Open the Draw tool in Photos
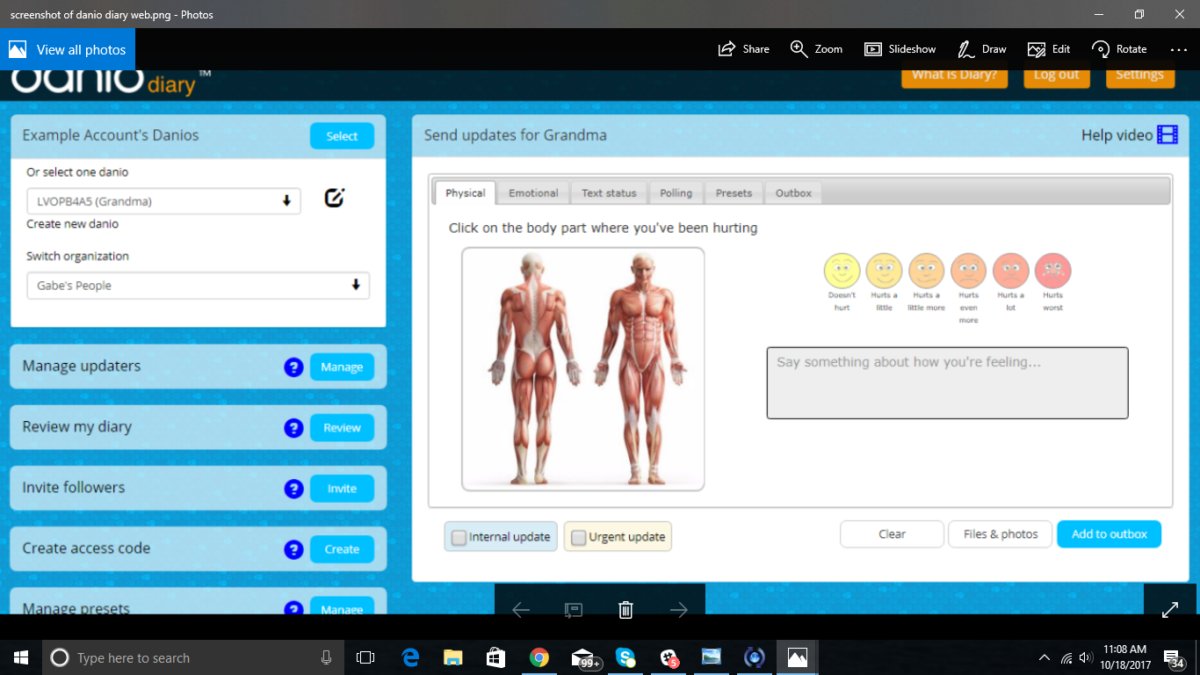Screen dimensions: 1200x675 click(981, 49)
